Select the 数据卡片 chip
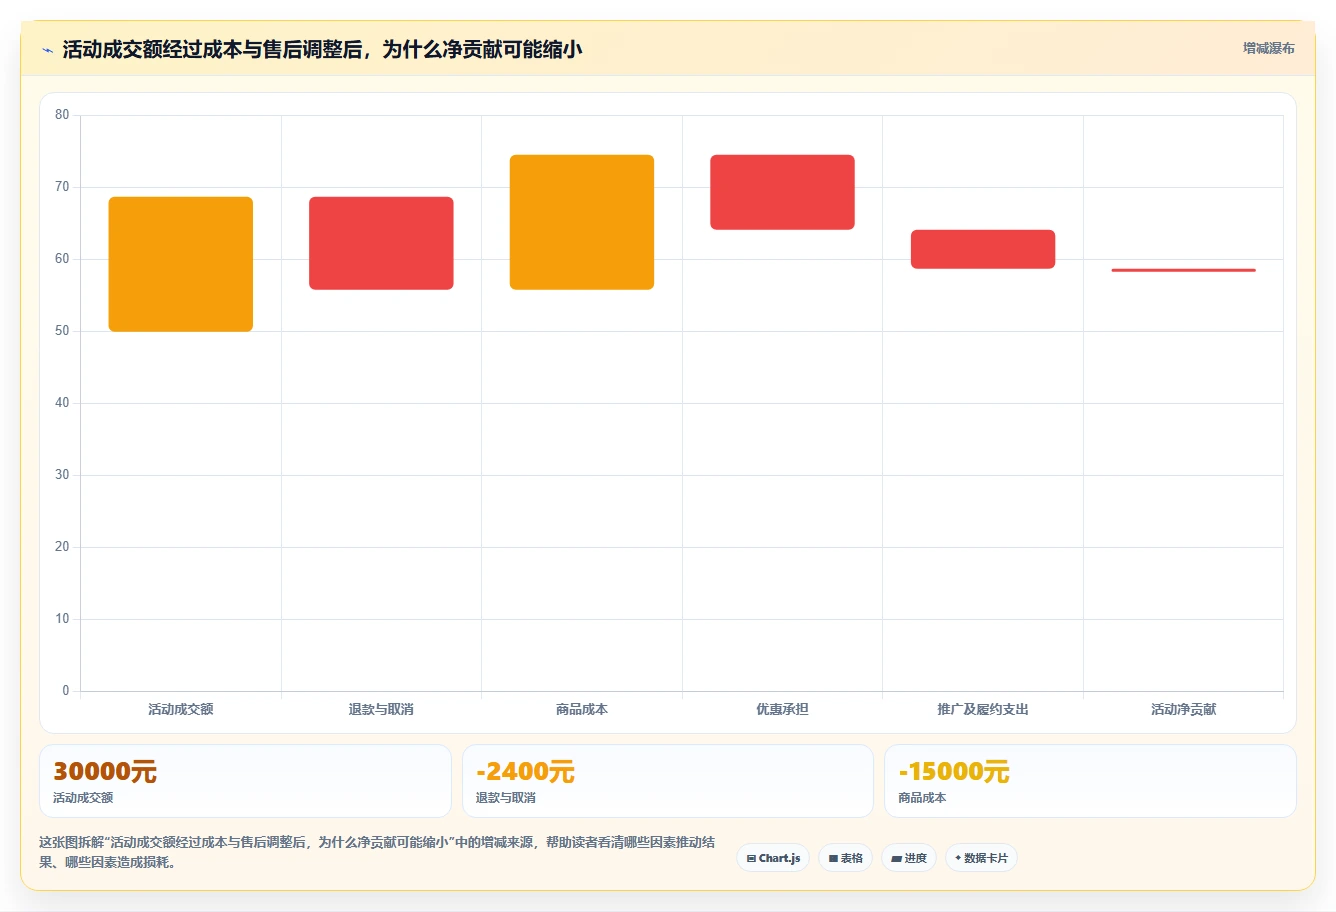Image resolution: width=1336 pixels, height=912 pixels. [x=981, y=858]
